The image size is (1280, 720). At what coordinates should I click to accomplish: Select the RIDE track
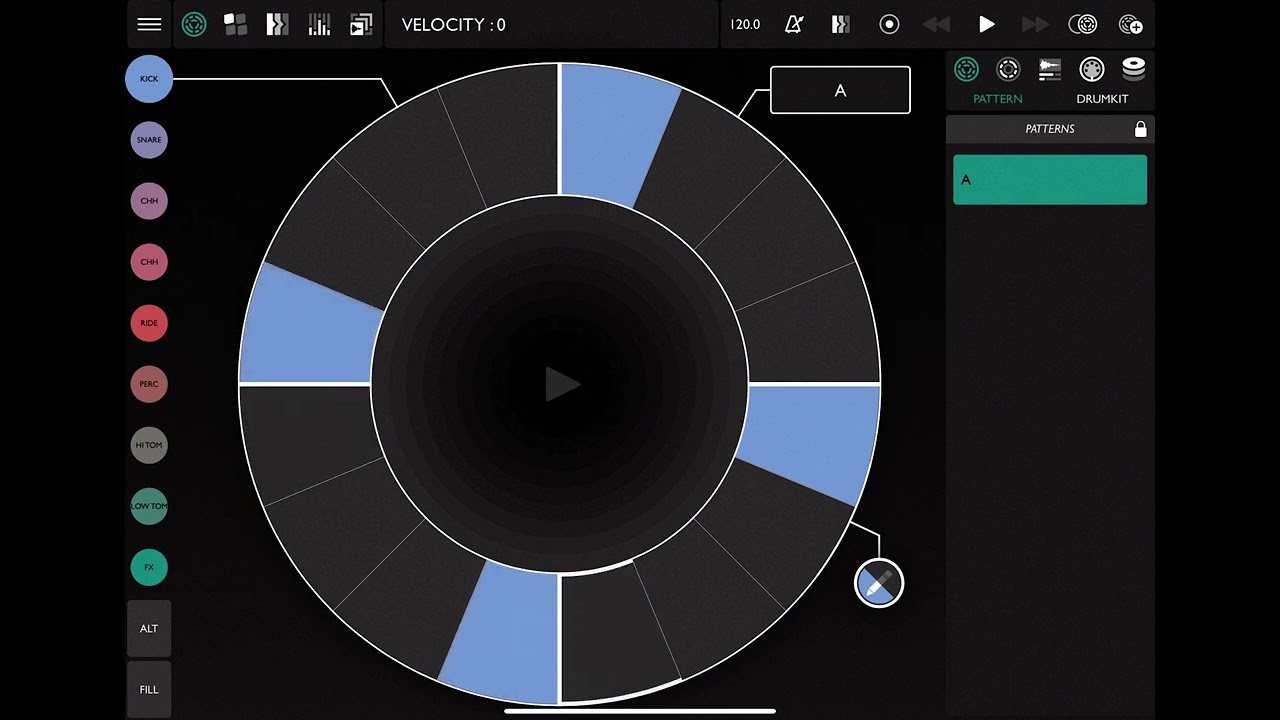[x=149, y=323]
